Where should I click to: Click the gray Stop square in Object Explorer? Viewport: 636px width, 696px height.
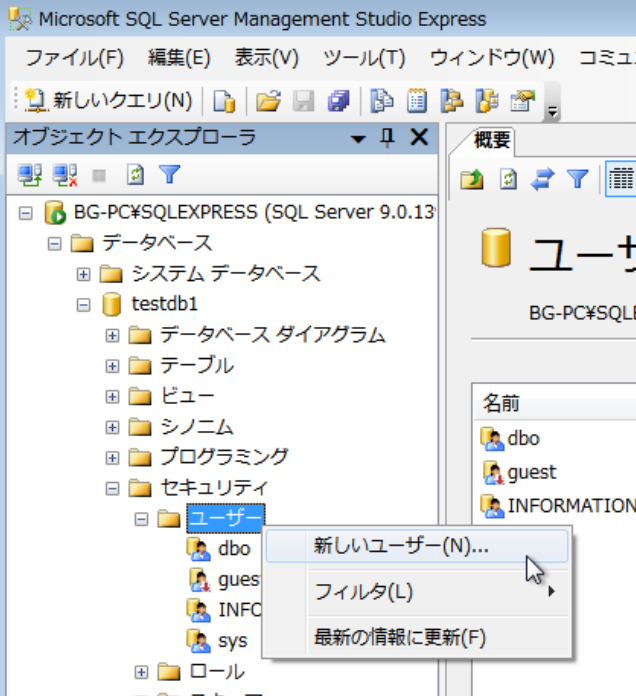99,175
